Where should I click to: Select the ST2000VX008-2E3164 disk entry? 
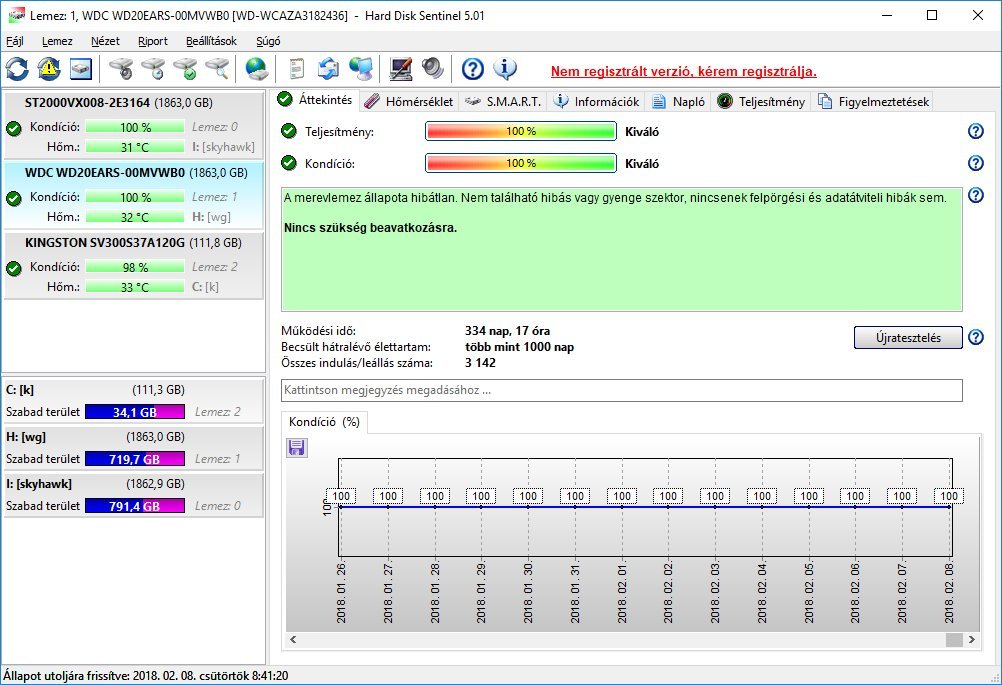(x=133, y=124)
